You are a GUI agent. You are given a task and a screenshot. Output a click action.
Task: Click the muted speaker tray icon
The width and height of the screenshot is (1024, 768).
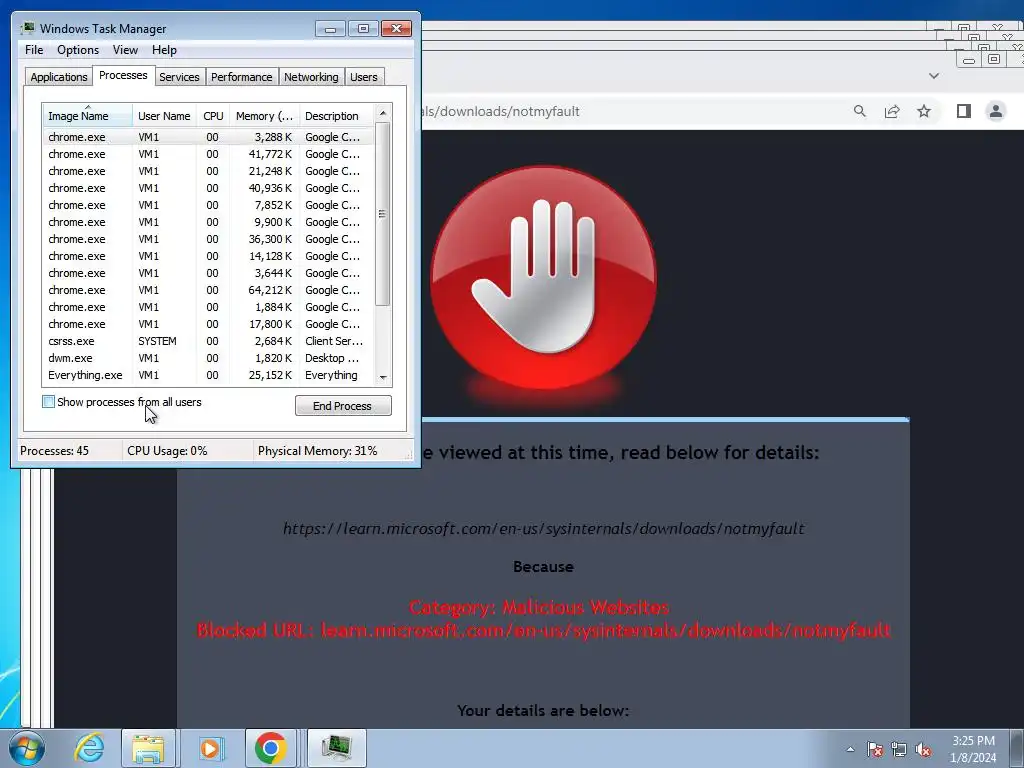[x=923, y=749]
